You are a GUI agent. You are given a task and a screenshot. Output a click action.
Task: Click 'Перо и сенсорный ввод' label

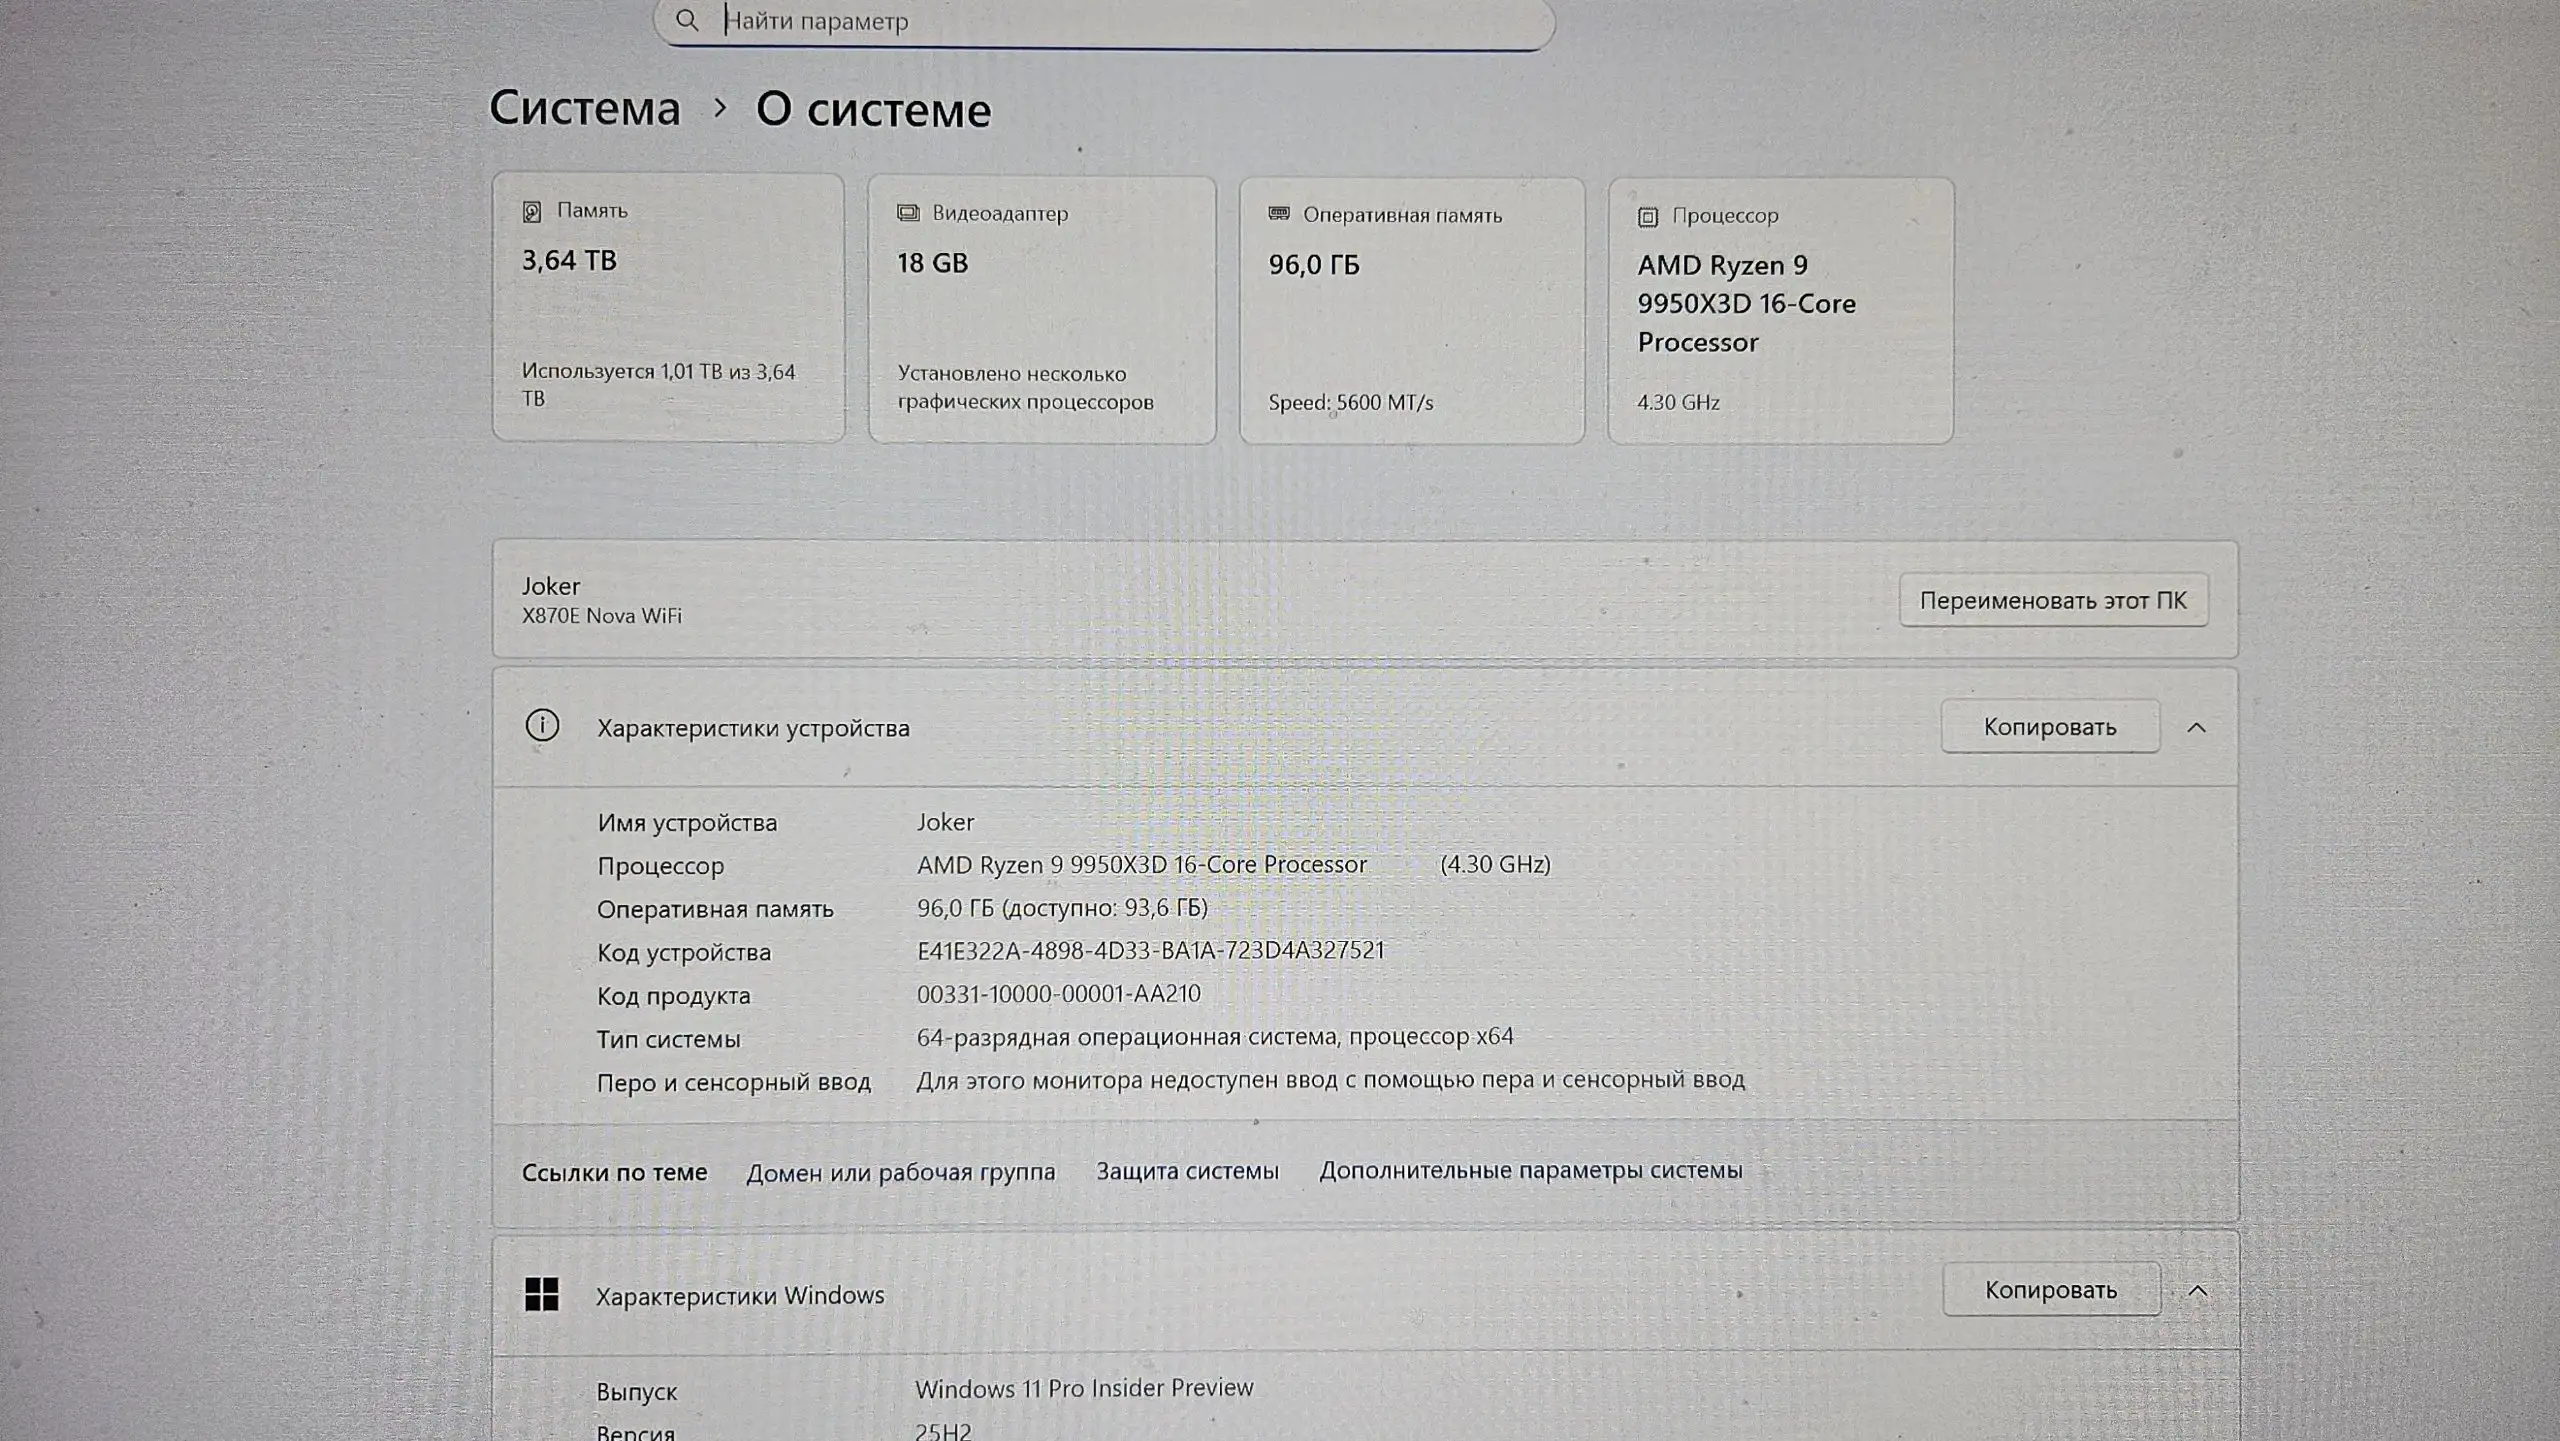click(734, 1083)
